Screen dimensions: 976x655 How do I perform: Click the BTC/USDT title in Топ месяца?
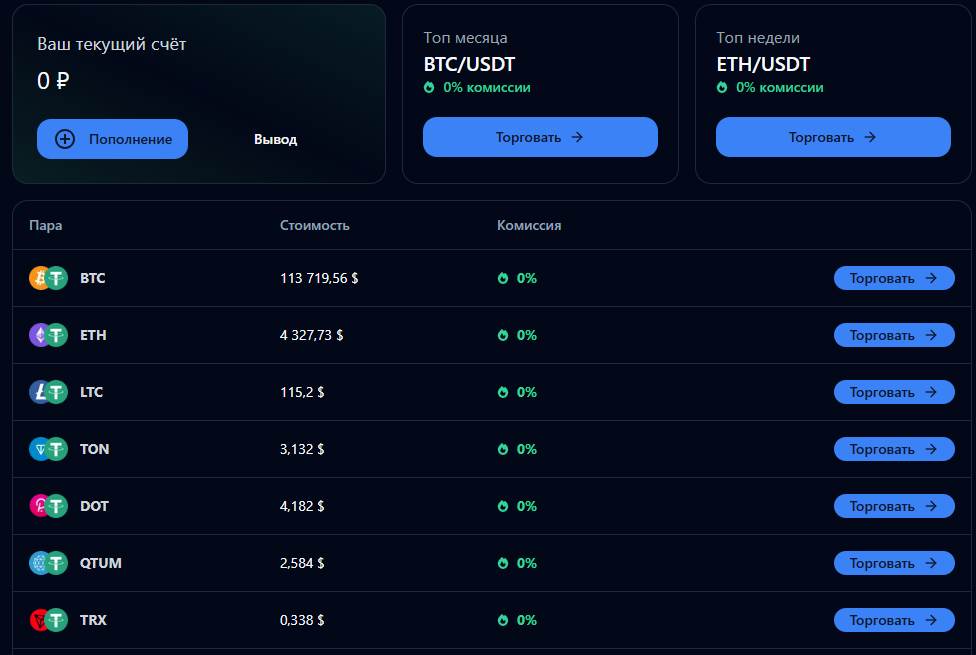(x=469, y=64)
